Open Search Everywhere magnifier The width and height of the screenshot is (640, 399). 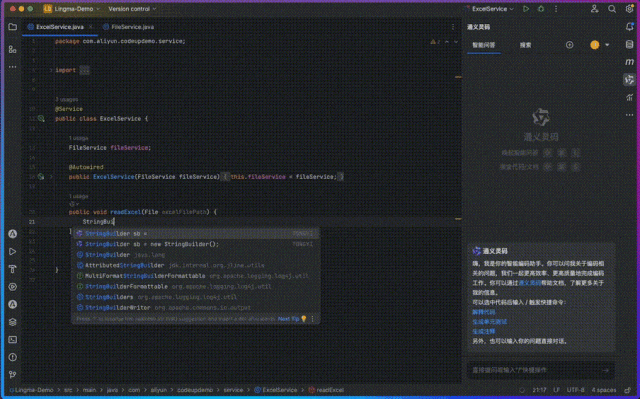(612, 9)
